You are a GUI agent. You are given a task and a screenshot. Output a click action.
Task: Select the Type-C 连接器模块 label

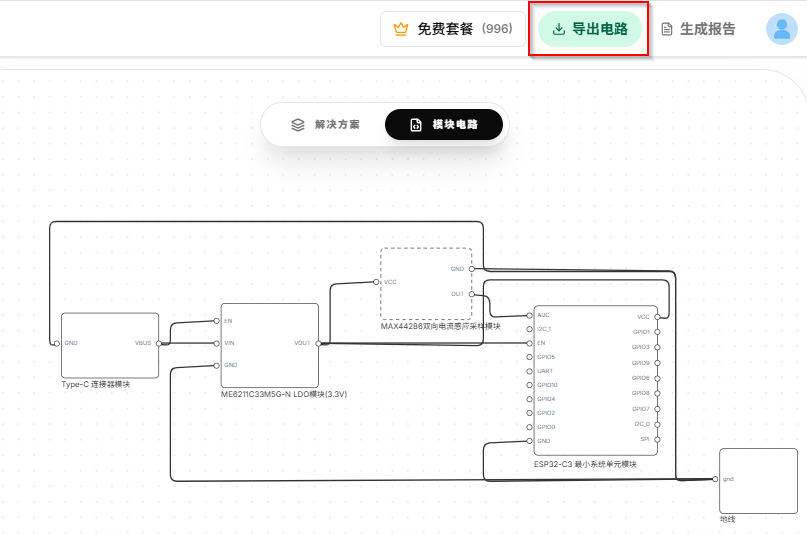96,384
